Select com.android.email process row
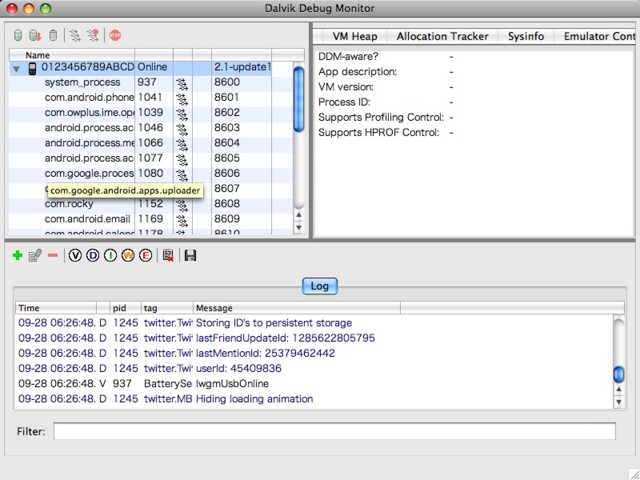The width and height of the screenshot is (640, 480). [x=150, y=219]
